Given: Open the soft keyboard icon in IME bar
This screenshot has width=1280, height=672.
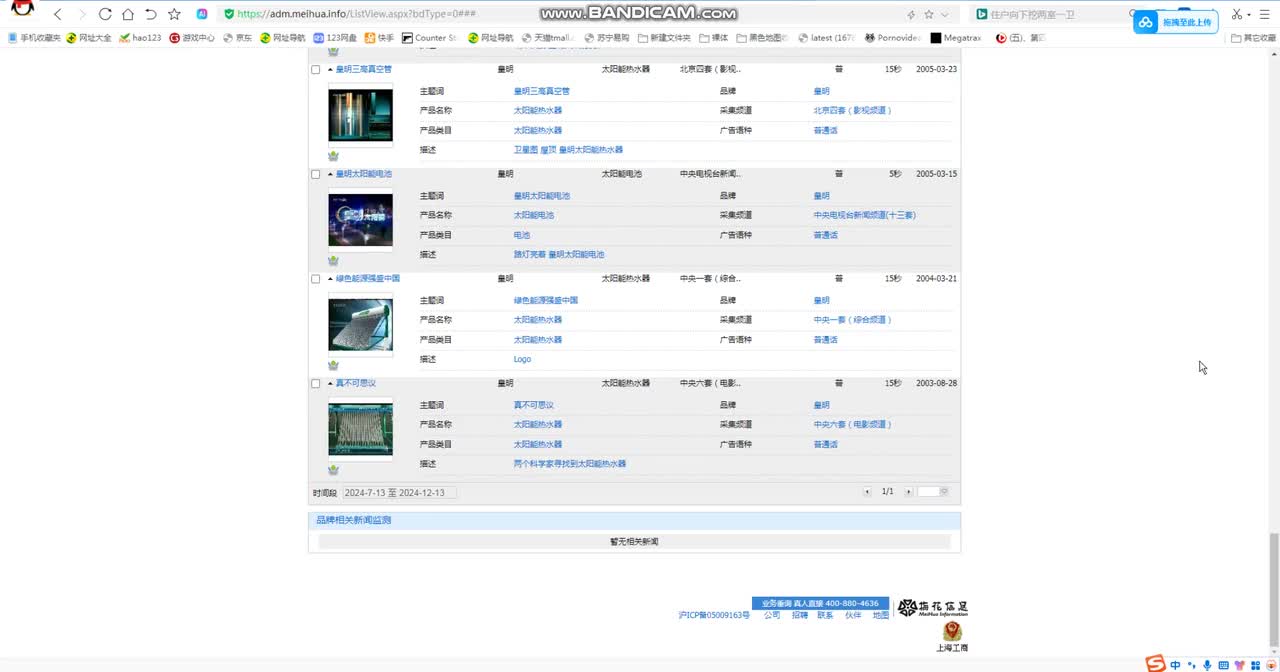Looking at the screenshot, I should 1223,665.
